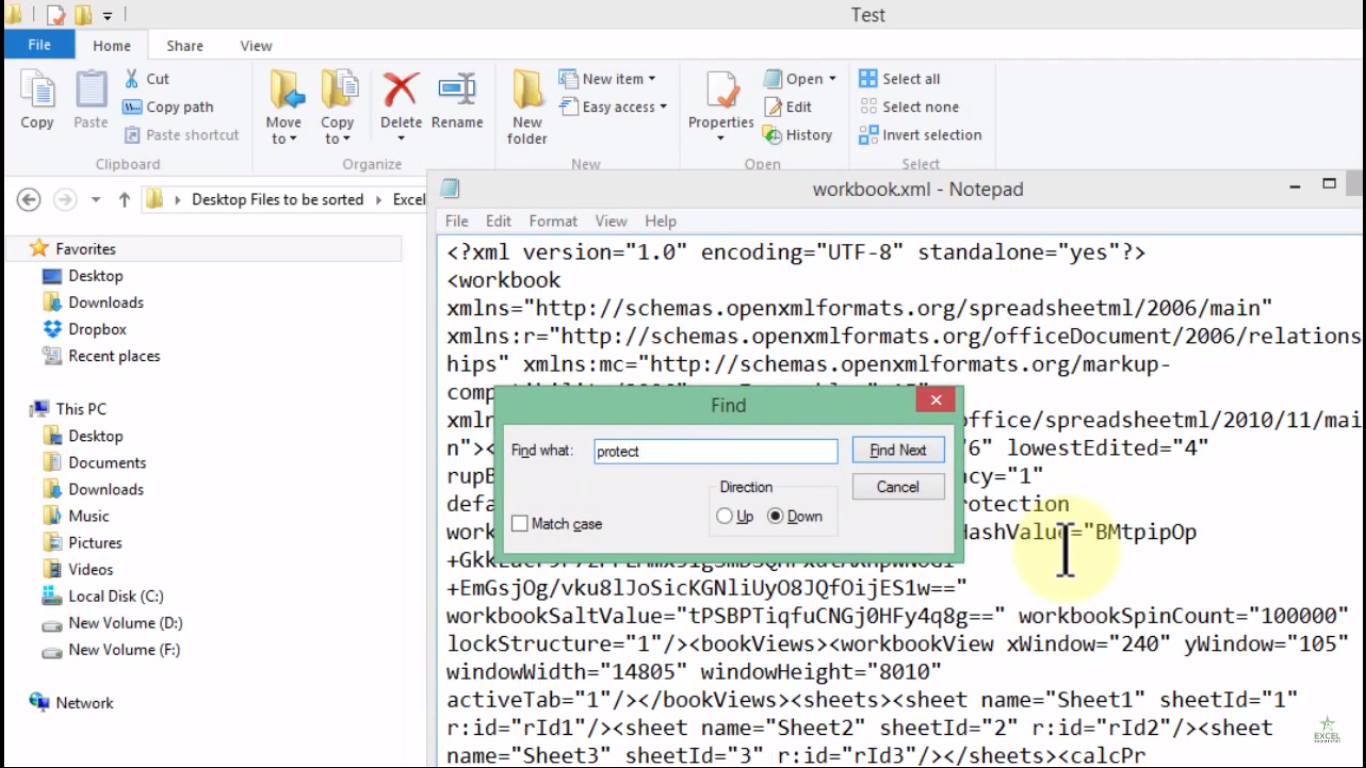Viewport: 1366px width, 768px height.
Task: Switch to the View ribbon tab in Explorer
Action: click(256, 45)
